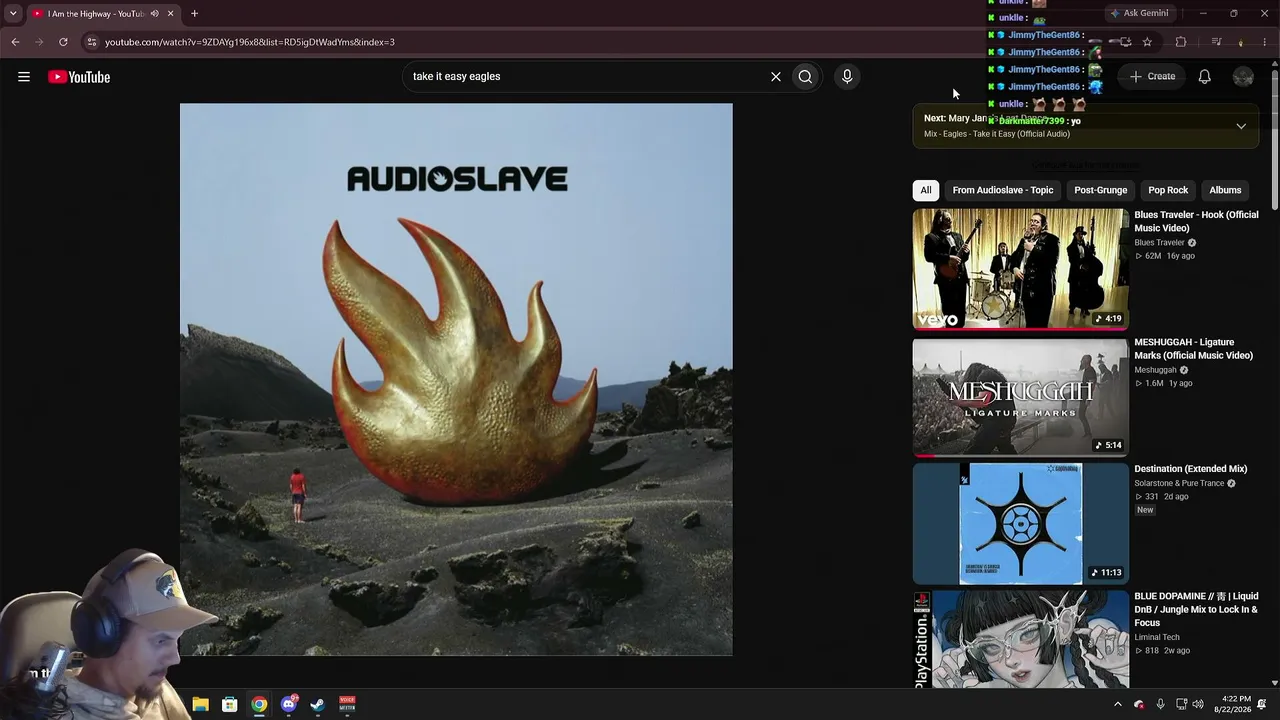Close the I Am the Highway tab
1280x720 pixels.
[x=170, y=14]
